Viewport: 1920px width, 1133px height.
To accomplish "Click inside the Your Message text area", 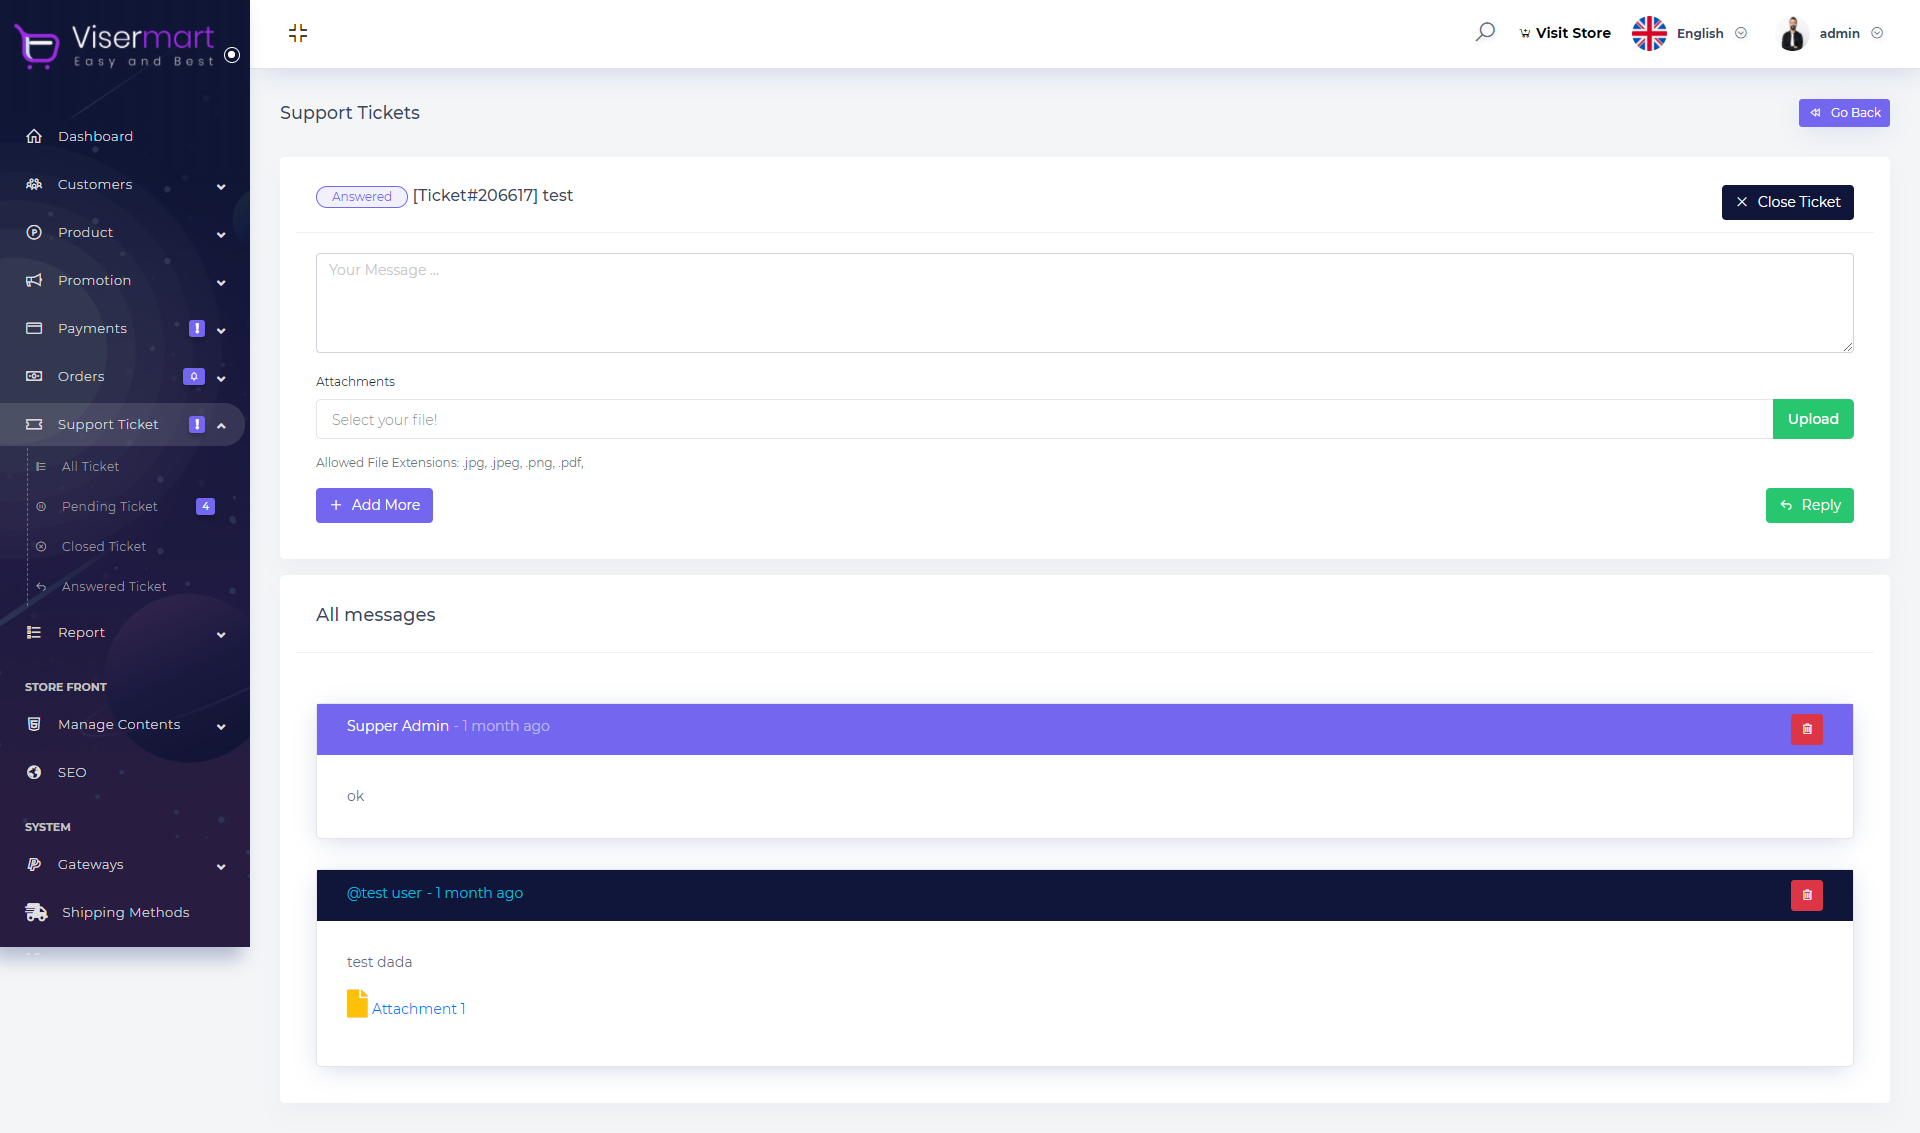I will (1084, 302).
